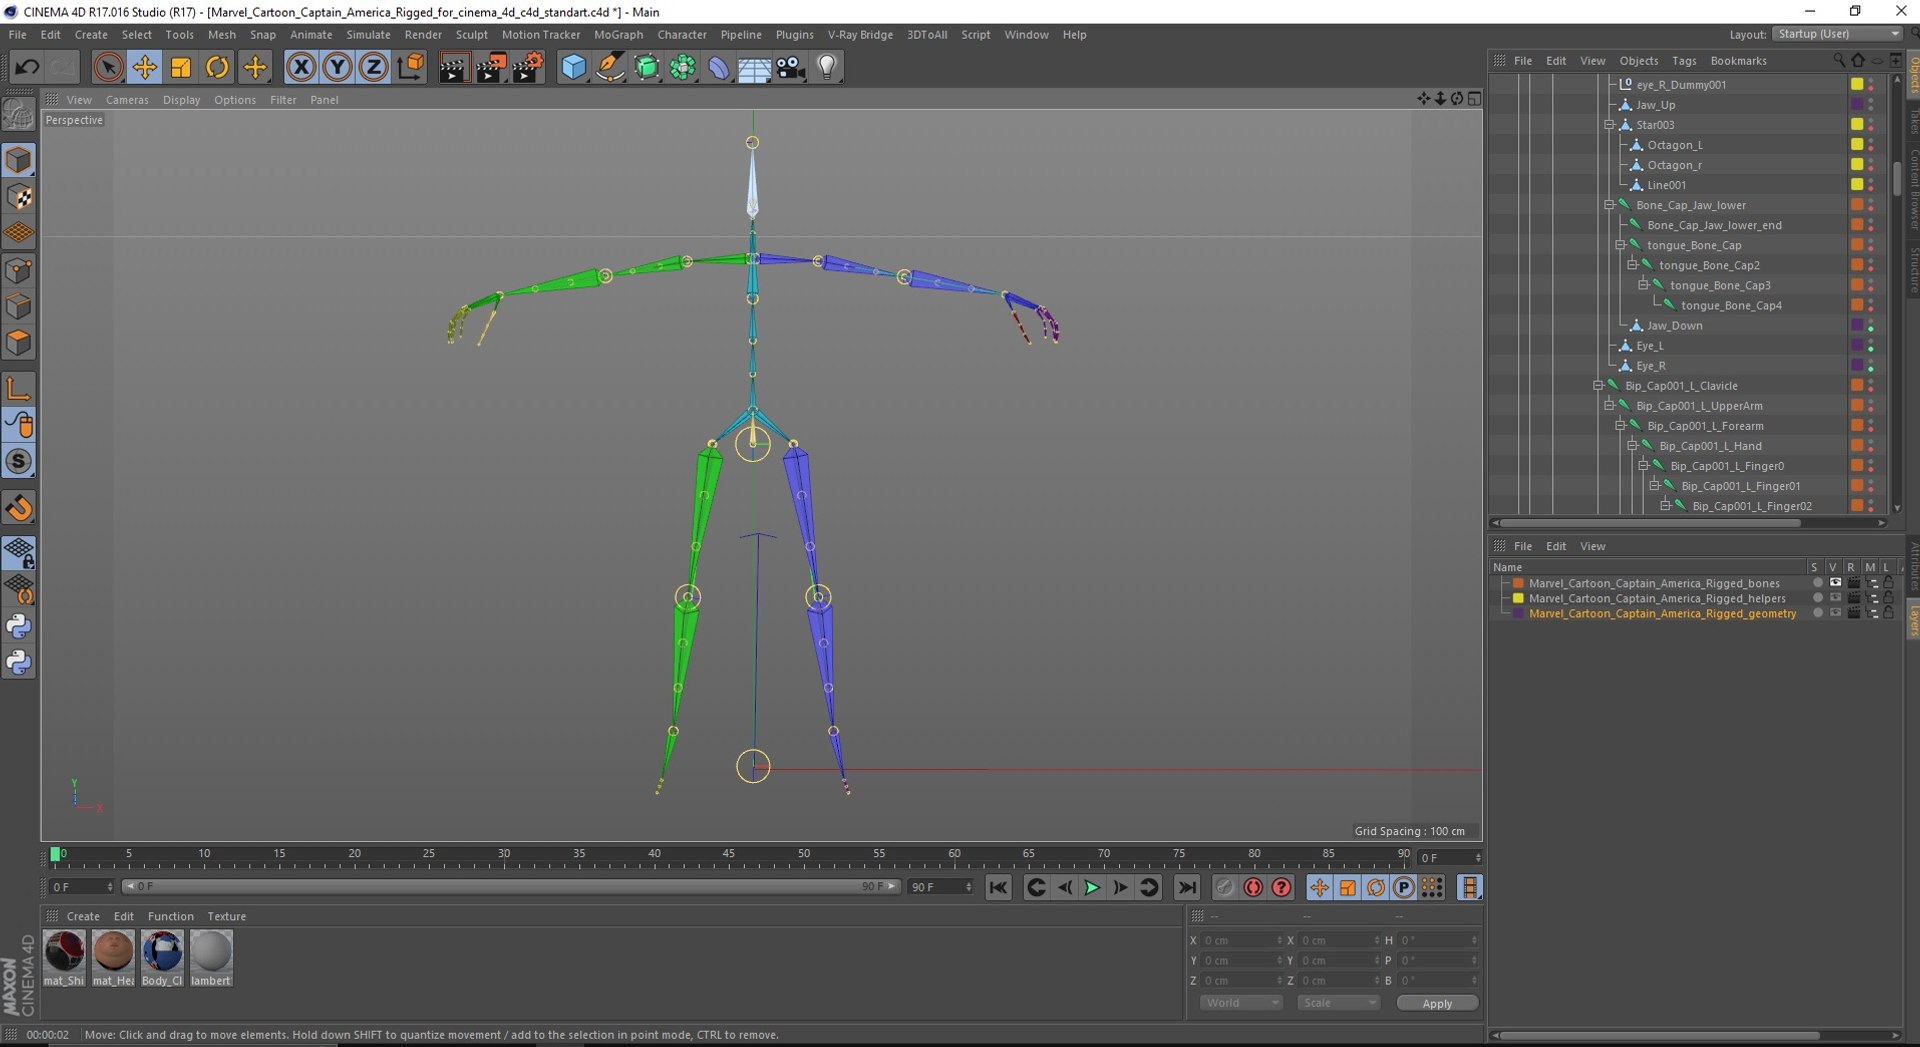Collapse Bip_Cap001_L_Clavicle tree node
Image resolution: width=1920 pixels, height=1047 pixels.
pos(1598,385)
